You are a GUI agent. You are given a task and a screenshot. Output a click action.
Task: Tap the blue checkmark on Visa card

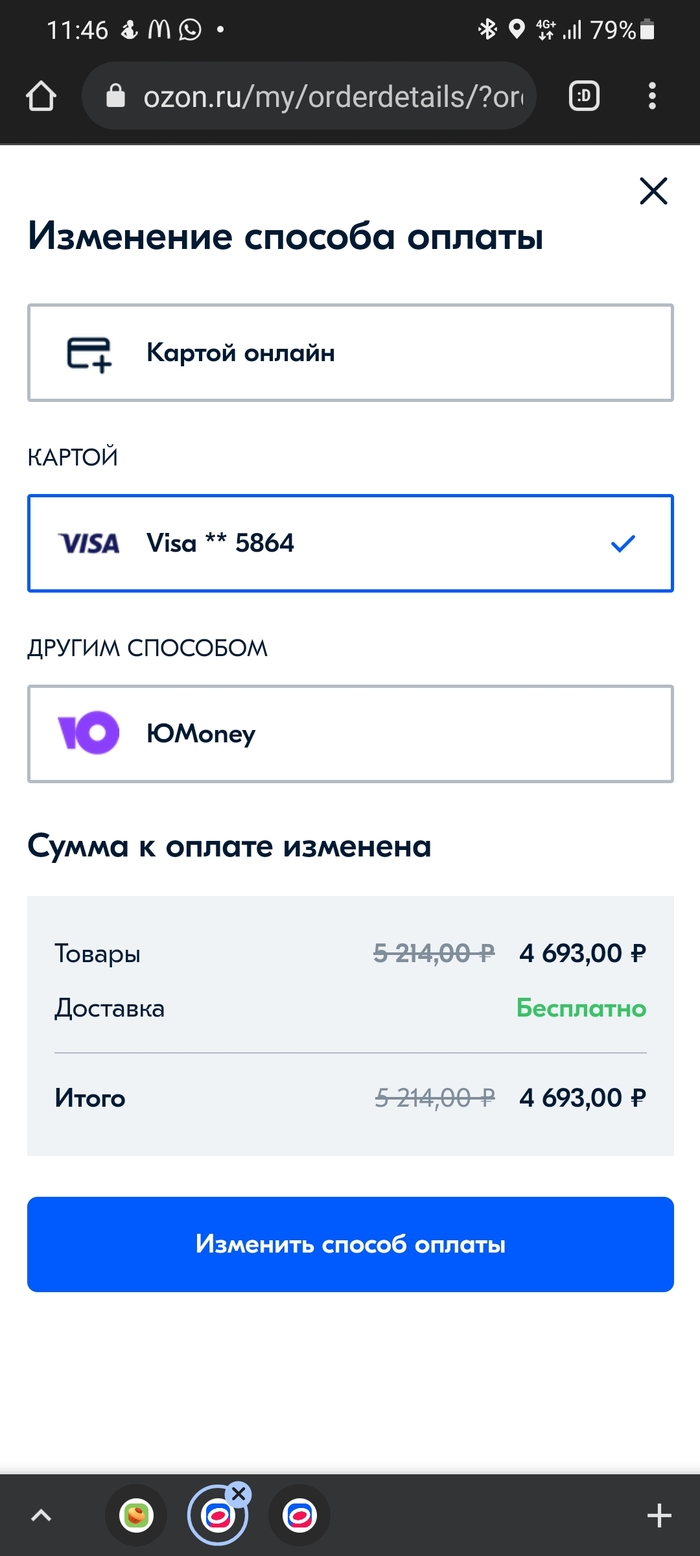[x=623, y=543]
